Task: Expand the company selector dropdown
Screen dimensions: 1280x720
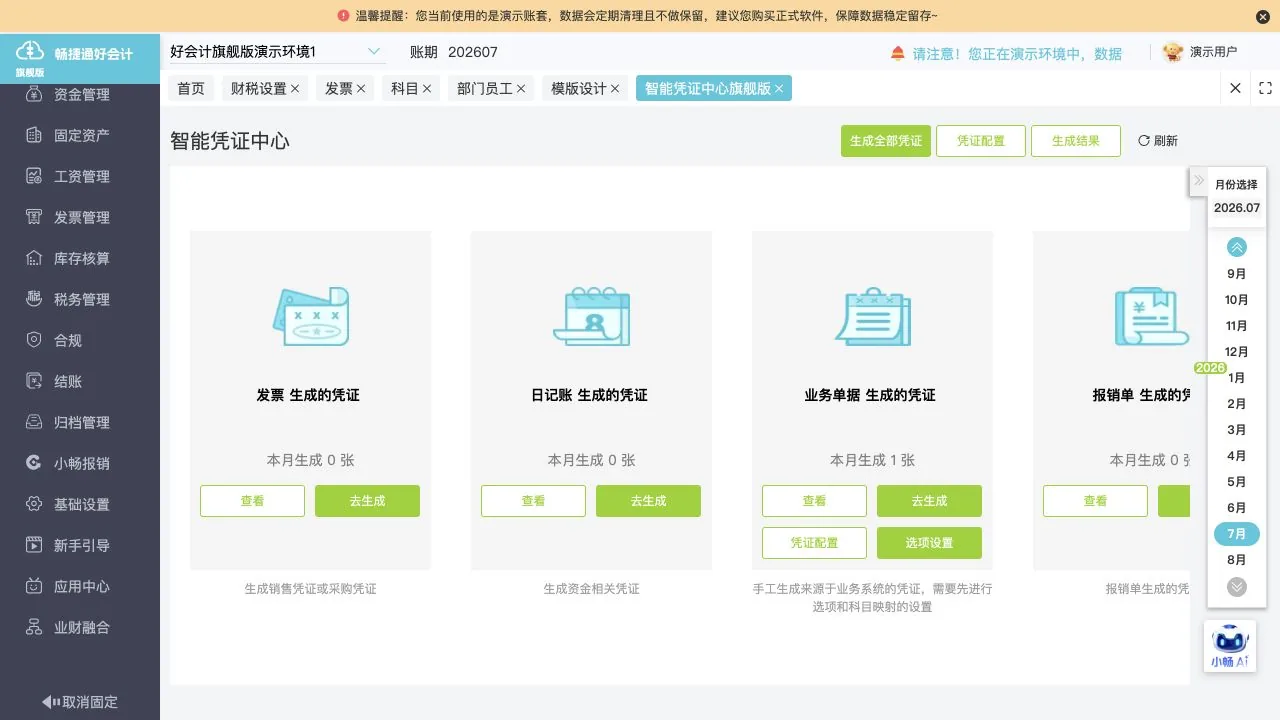Action: (x=374, y=51)
